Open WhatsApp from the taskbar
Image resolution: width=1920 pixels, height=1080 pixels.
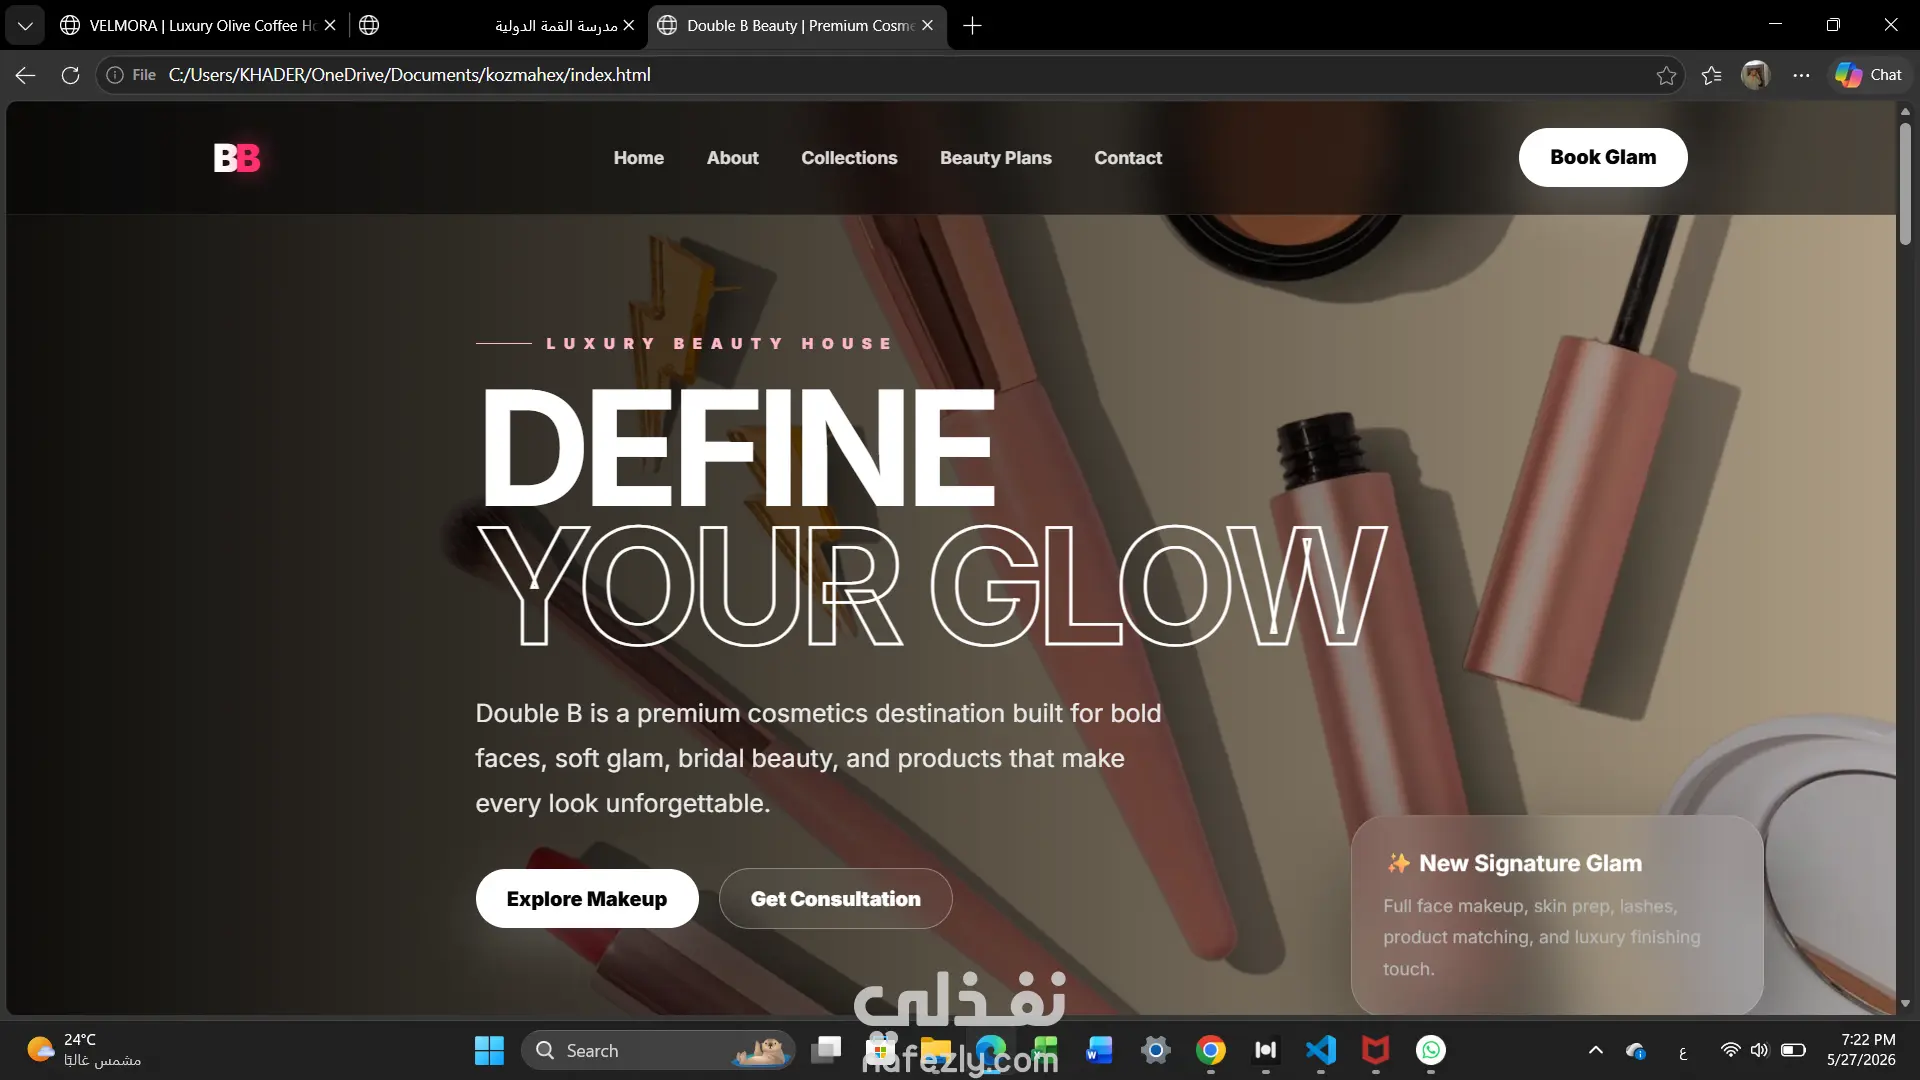pyautogui.click(x=1430, y=1050)
